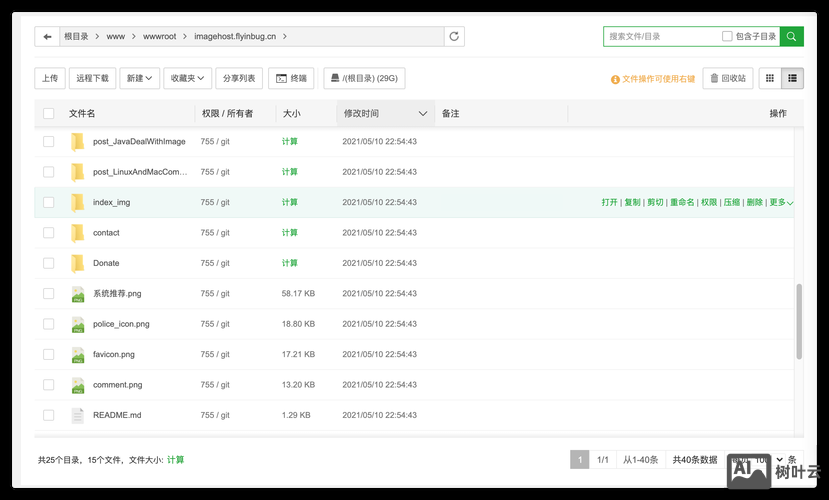Expand the 收藏夹 favorites dropdown

pyautogui.click(x=187, y=78)
